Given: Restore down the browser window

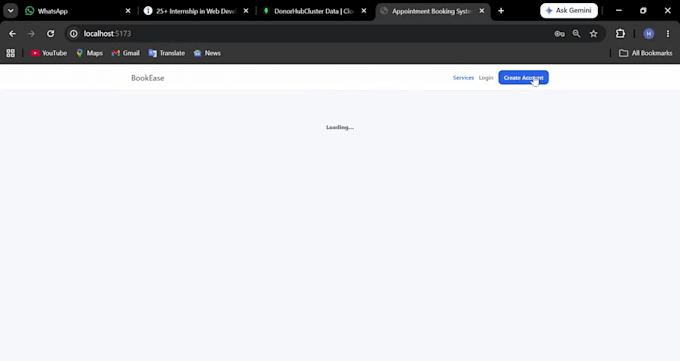Looking at the screenshot, I should pos(643,10).
